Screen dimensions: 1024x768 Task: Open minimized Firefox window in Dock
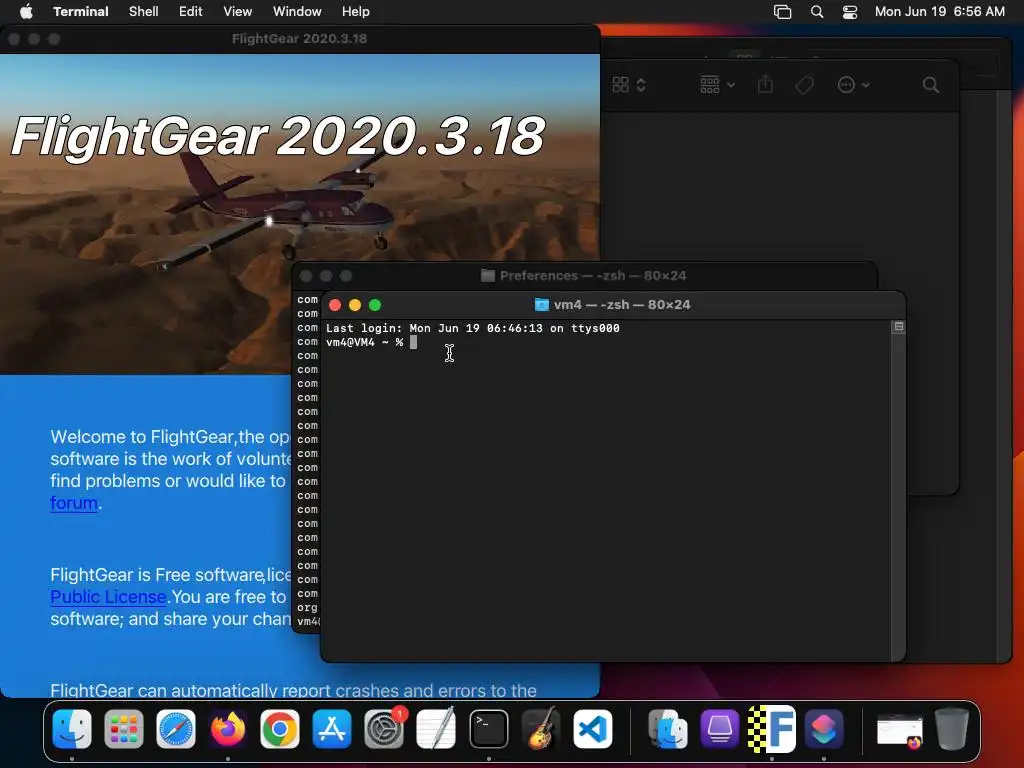(900, 731)
